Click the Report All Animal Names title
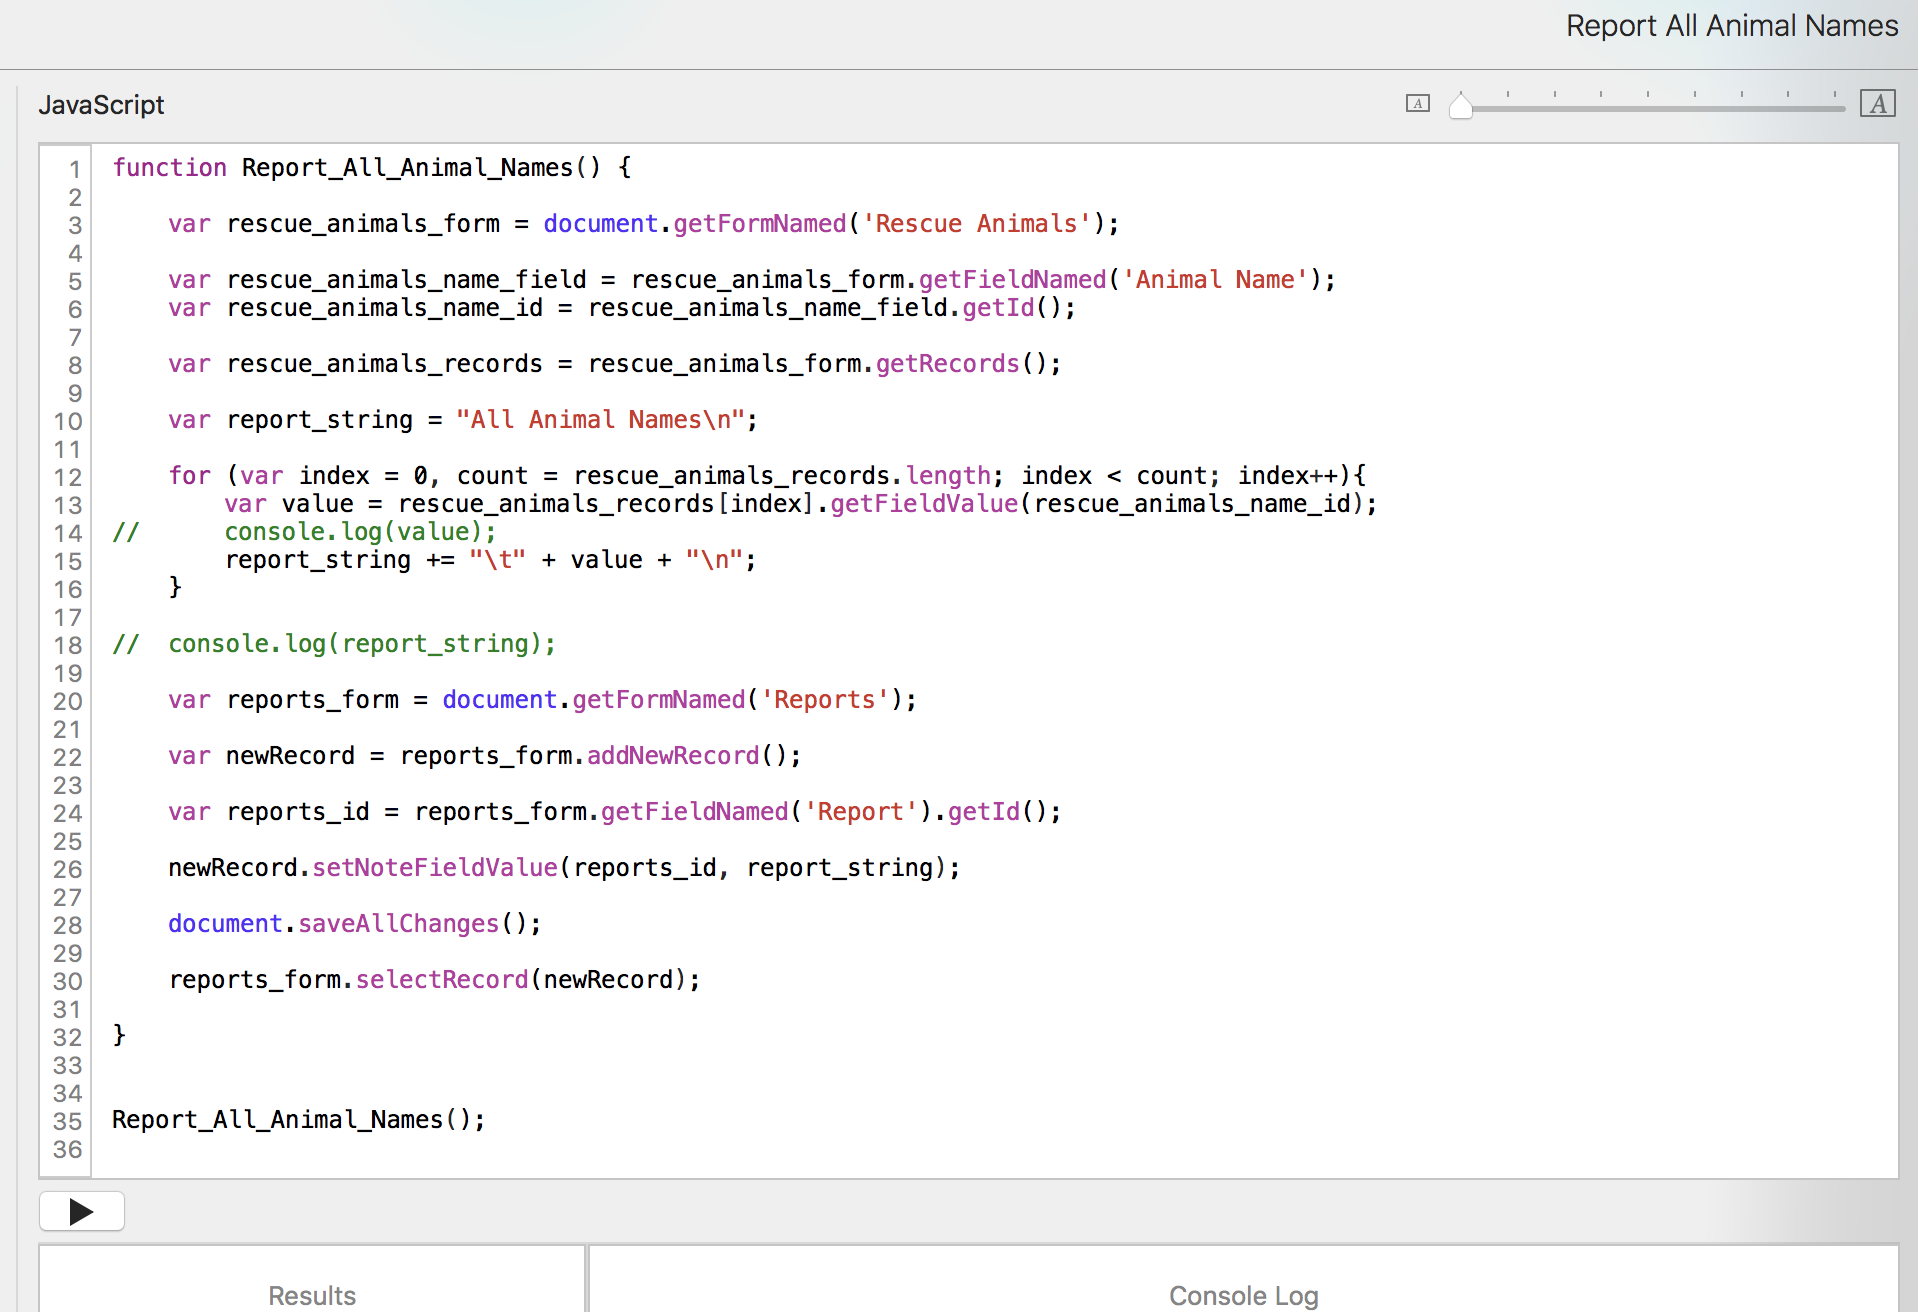The width and height of the screenshot is (1918, 1312). pos(1731,26)
